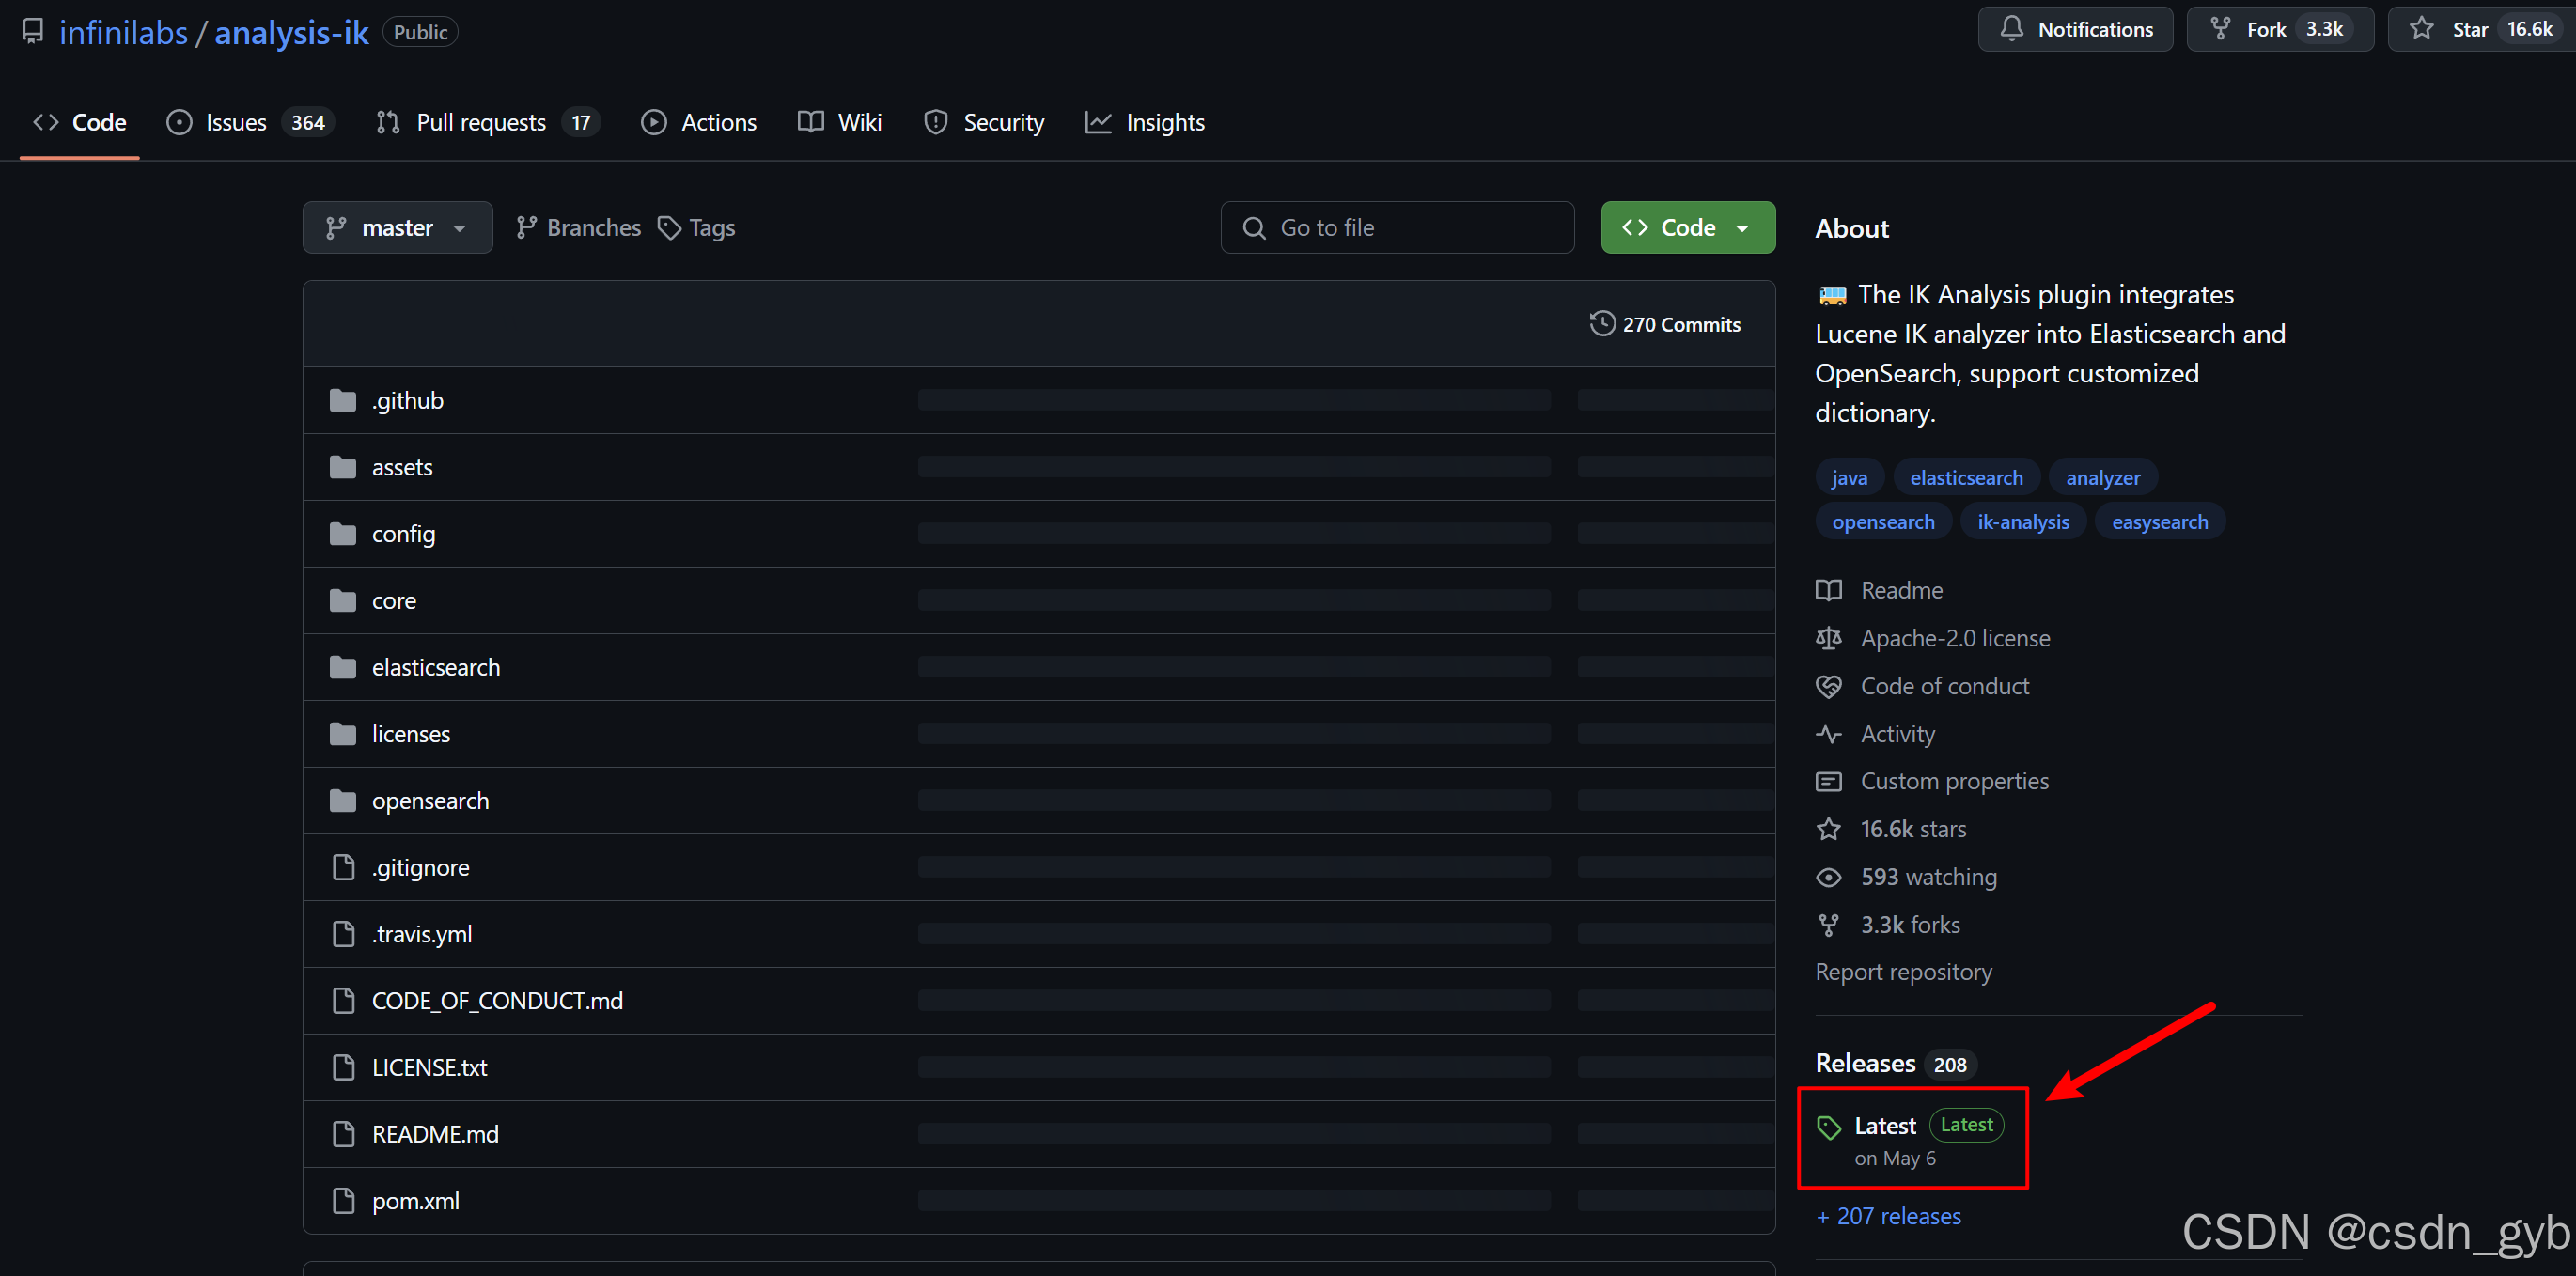Click the Activity pulse icon
This screenshot has height=1276, width=2576.
1829,734
